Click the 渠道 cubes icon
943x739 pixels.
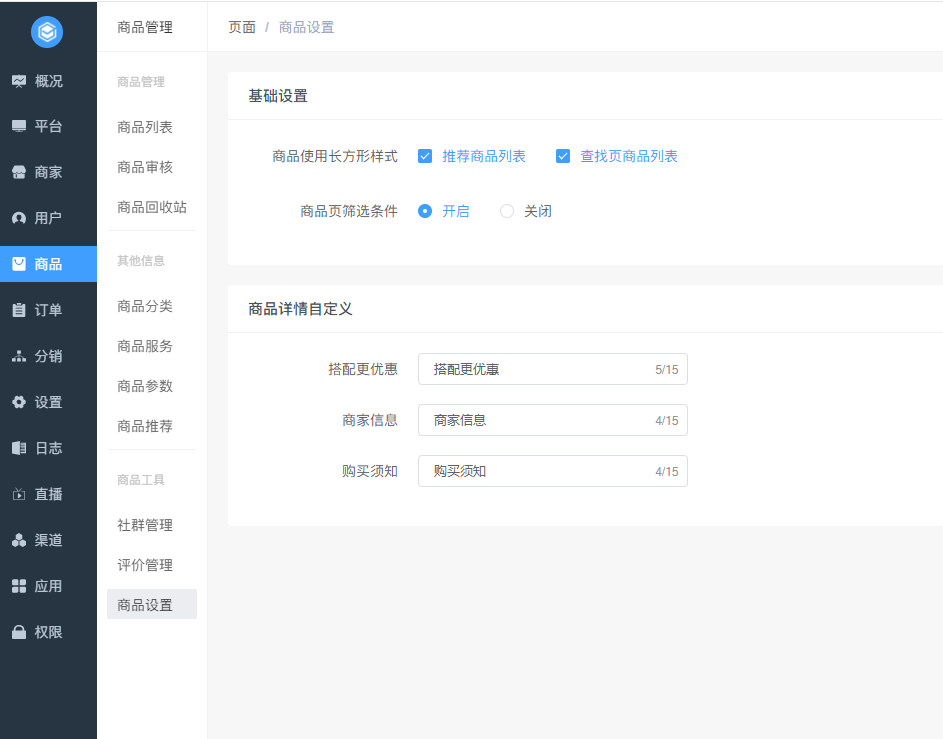19,540
